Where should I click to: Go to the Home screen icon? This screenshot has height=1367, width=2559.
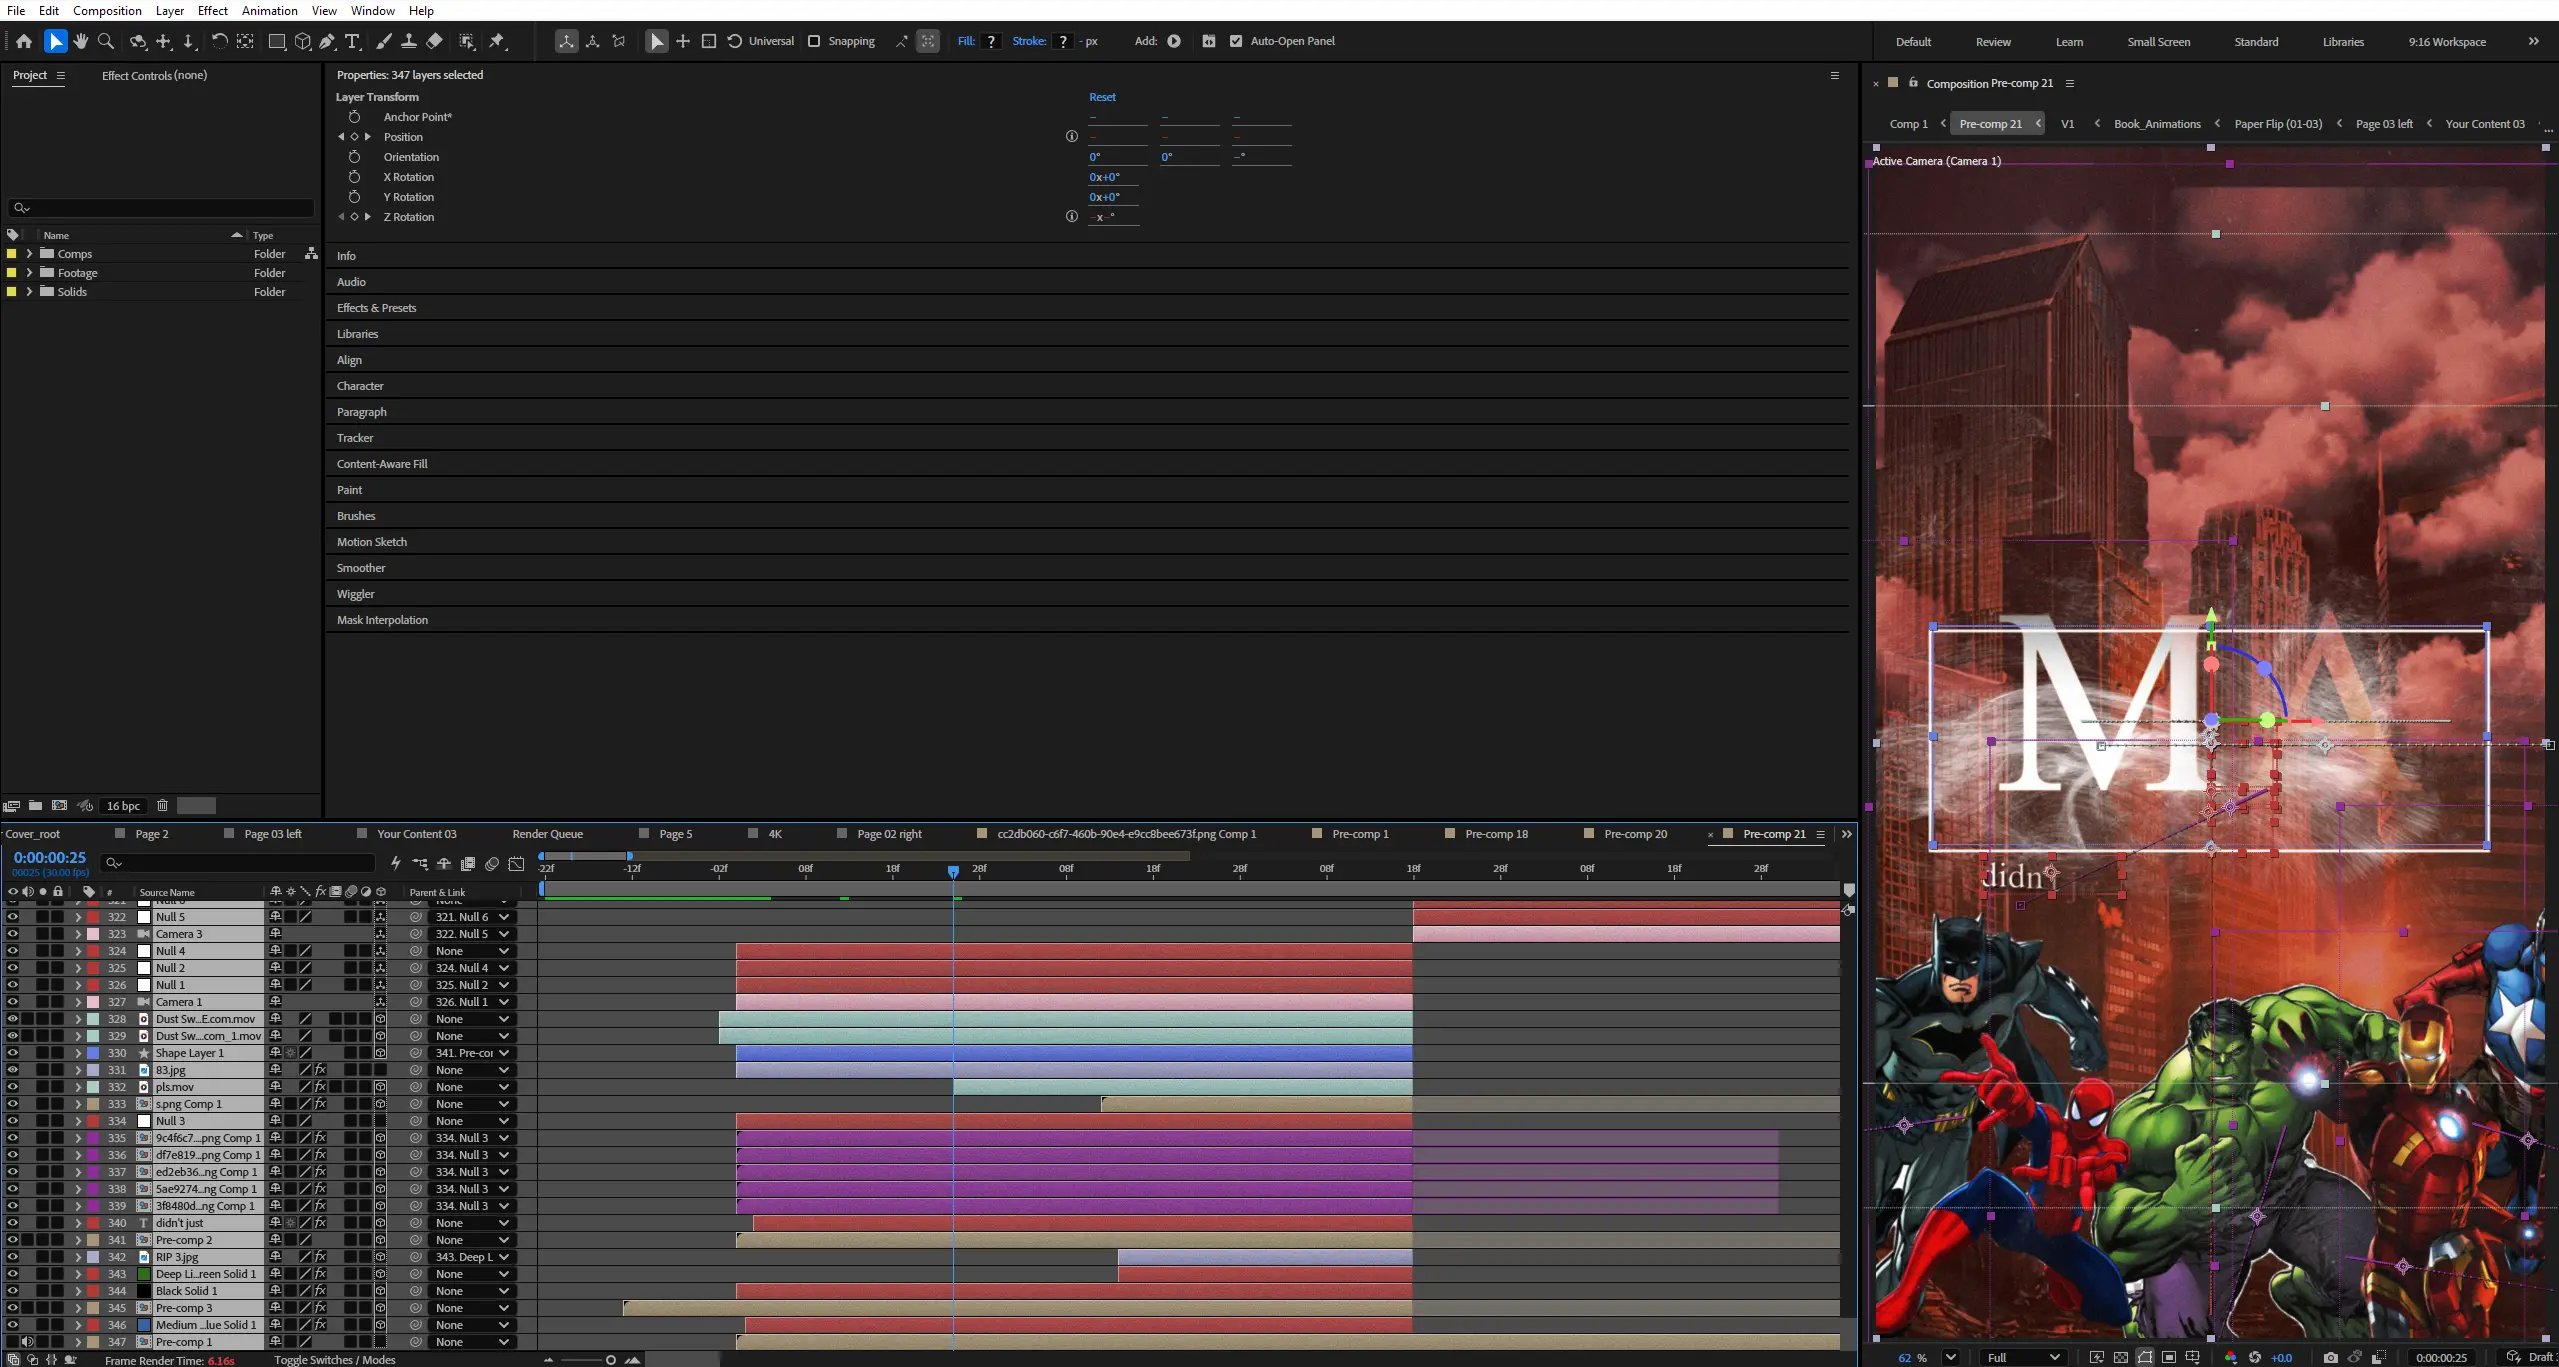(x=24, y=41)
